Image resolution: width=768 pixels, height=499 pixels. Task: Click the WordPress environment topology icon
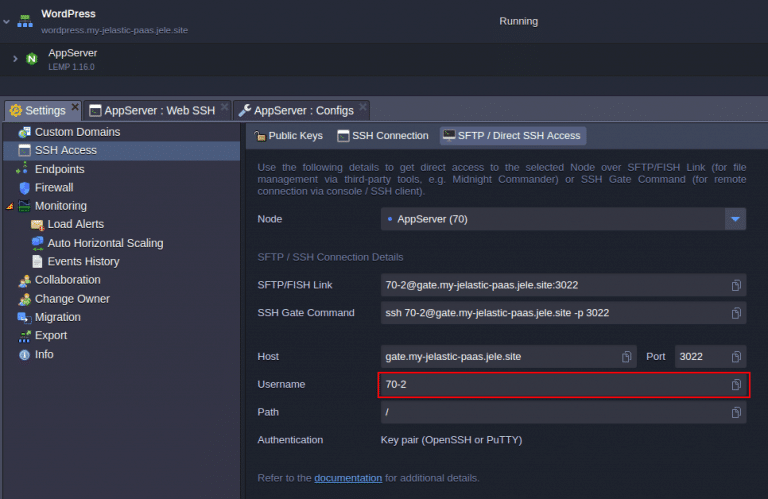[25, 22]
